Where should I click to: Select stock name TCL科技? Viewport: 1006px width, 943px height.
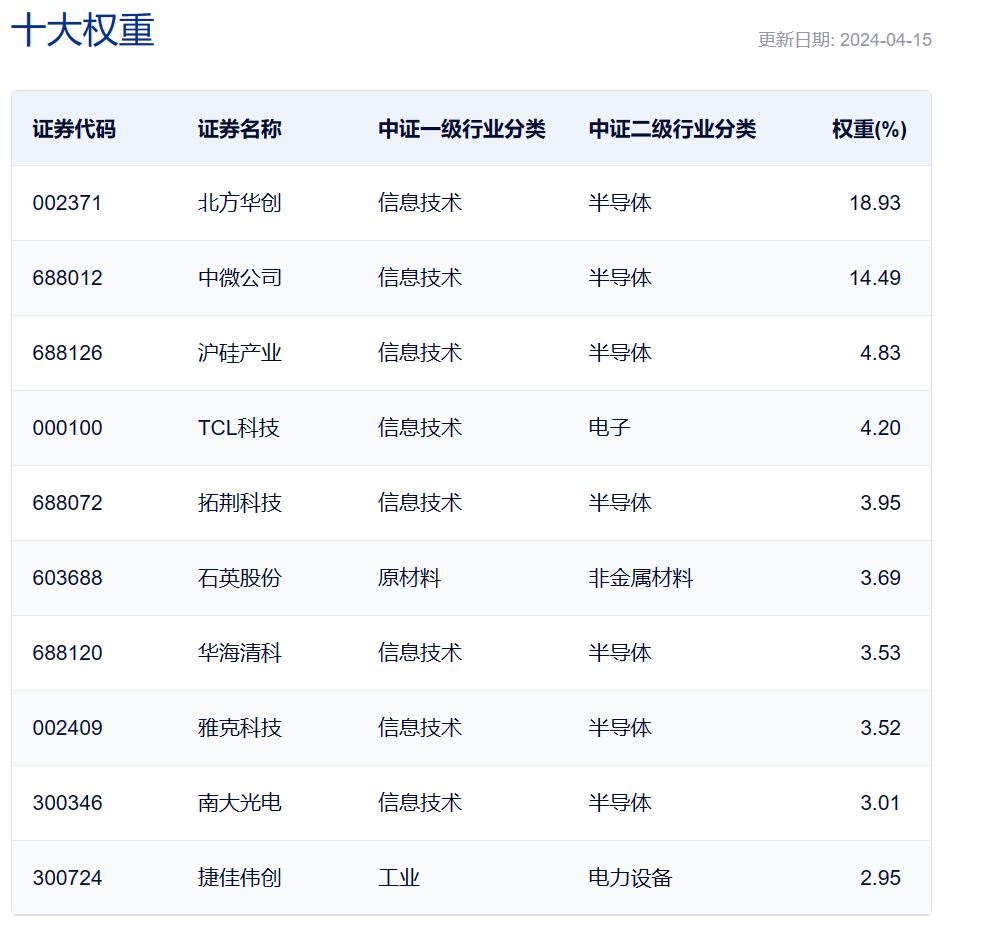(x=239, y=428)
